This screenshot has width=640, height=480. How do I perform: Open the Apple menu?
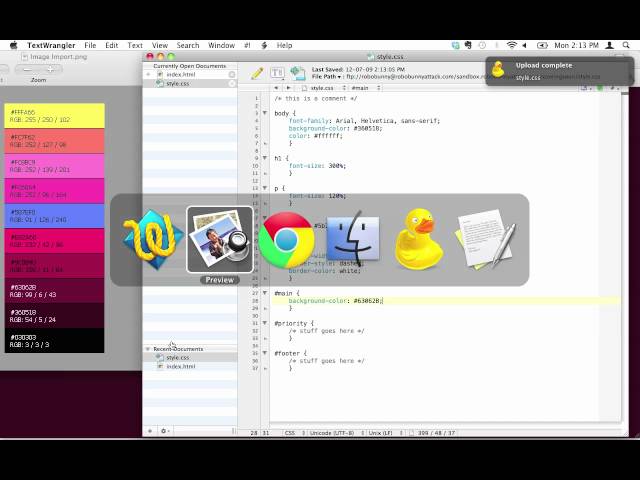click(x=14, y=45)
